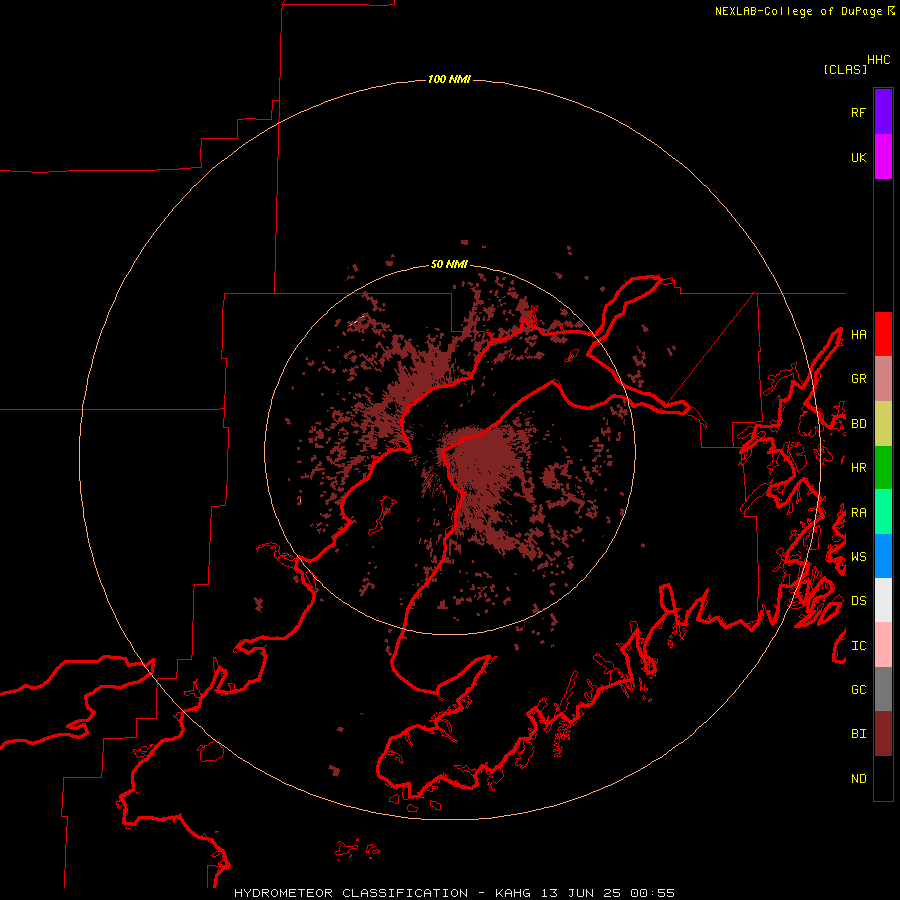Screen dimensions: 900x900
Task: Click the GR pink legend swatch
Action: pyautogui.click(x=883, y=379)
